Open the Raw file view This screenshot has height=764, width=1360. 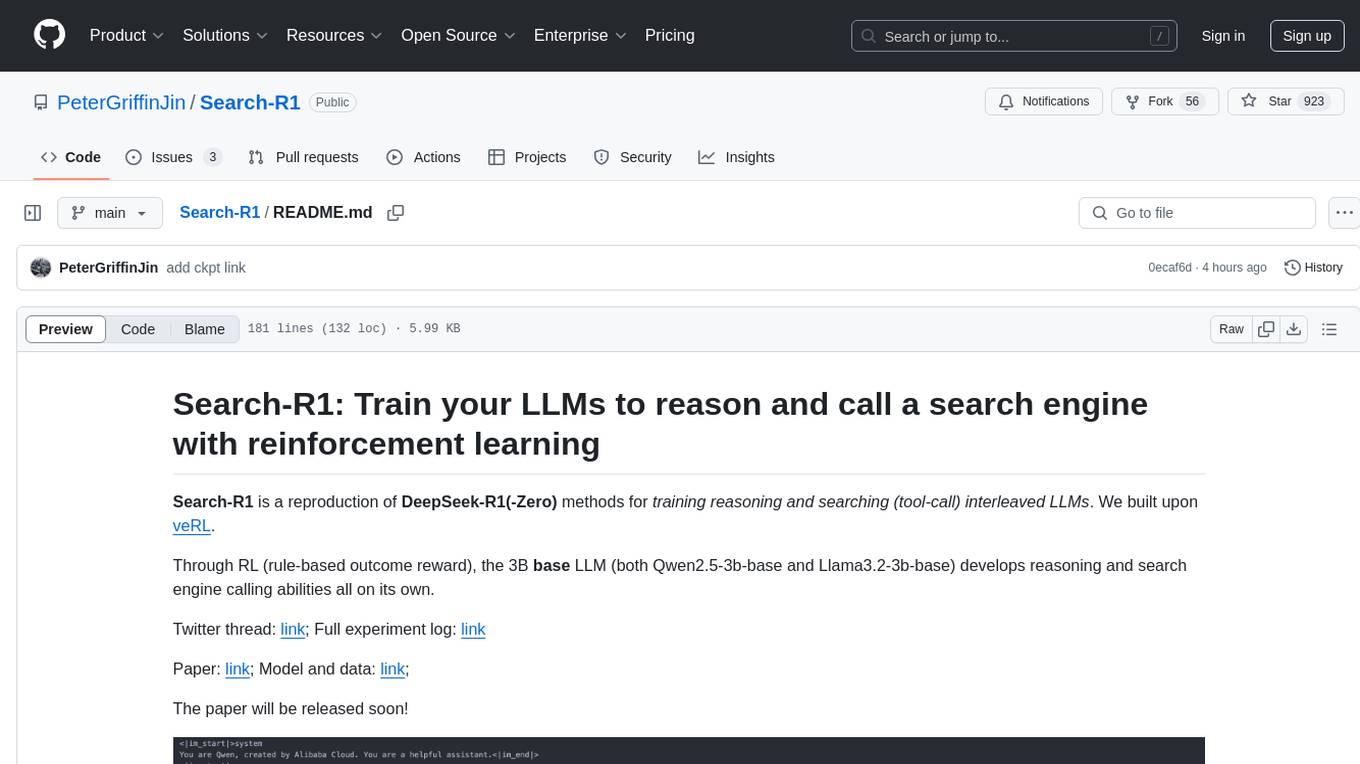[1231, 329]
